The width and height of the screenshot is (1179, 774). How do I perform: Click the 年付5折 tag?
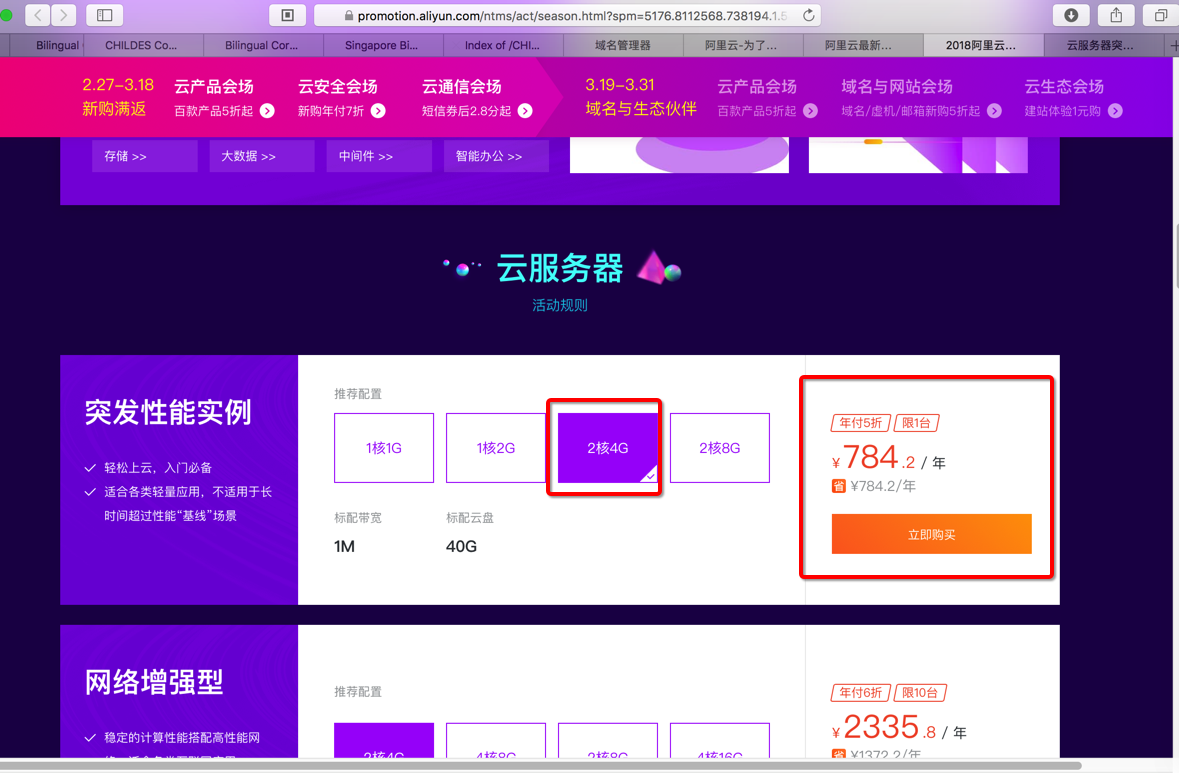pos(861,423)
